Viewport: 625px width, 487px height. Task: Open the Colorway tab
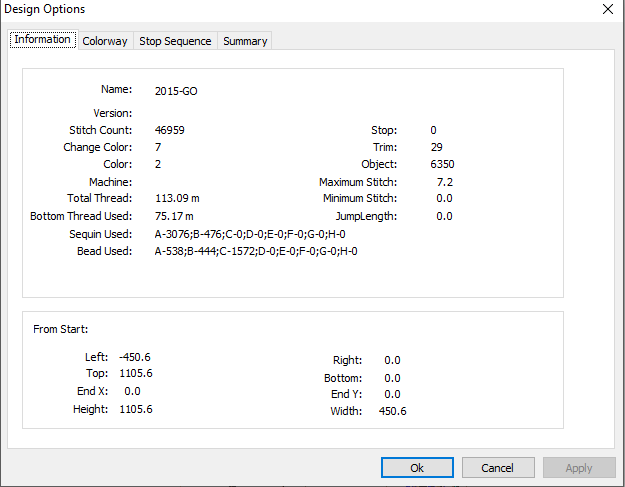pos(105,41)
